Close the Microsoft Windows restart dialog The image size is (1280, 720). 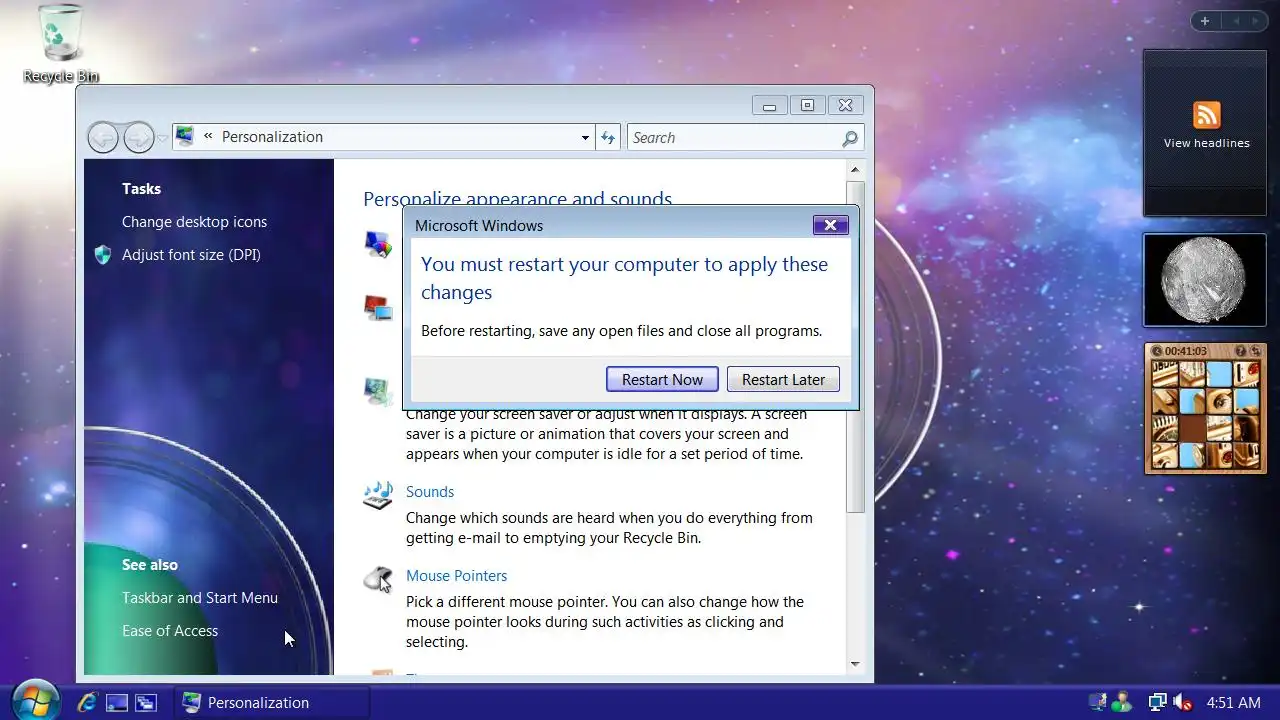[830, 225]
